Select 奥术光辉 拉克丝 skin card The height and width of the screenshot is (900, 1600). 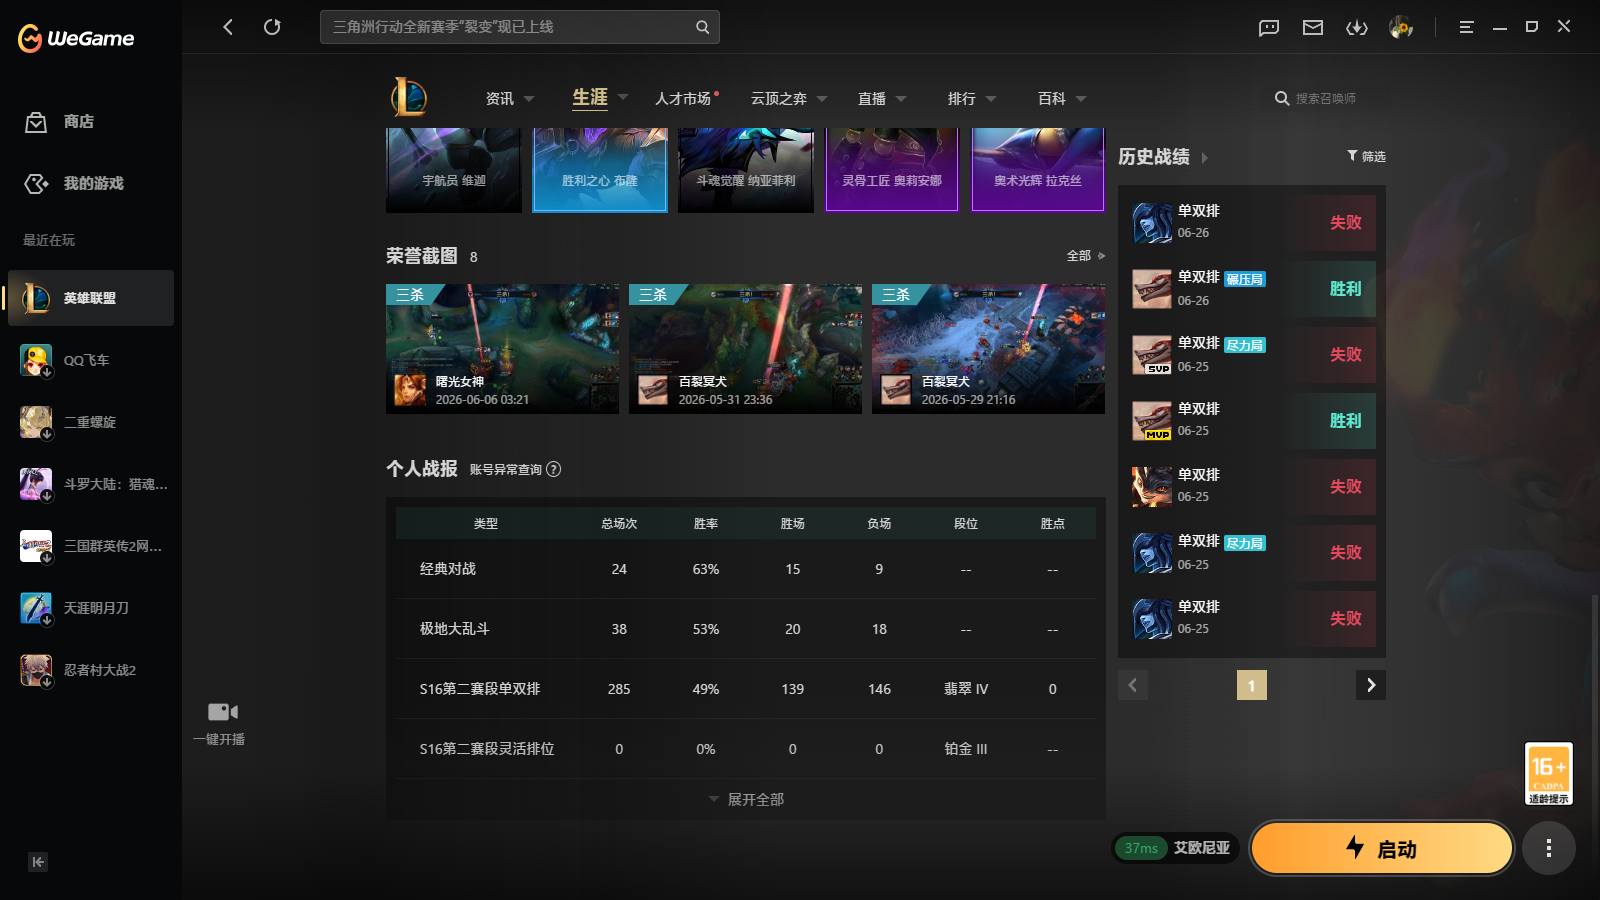1038,169
